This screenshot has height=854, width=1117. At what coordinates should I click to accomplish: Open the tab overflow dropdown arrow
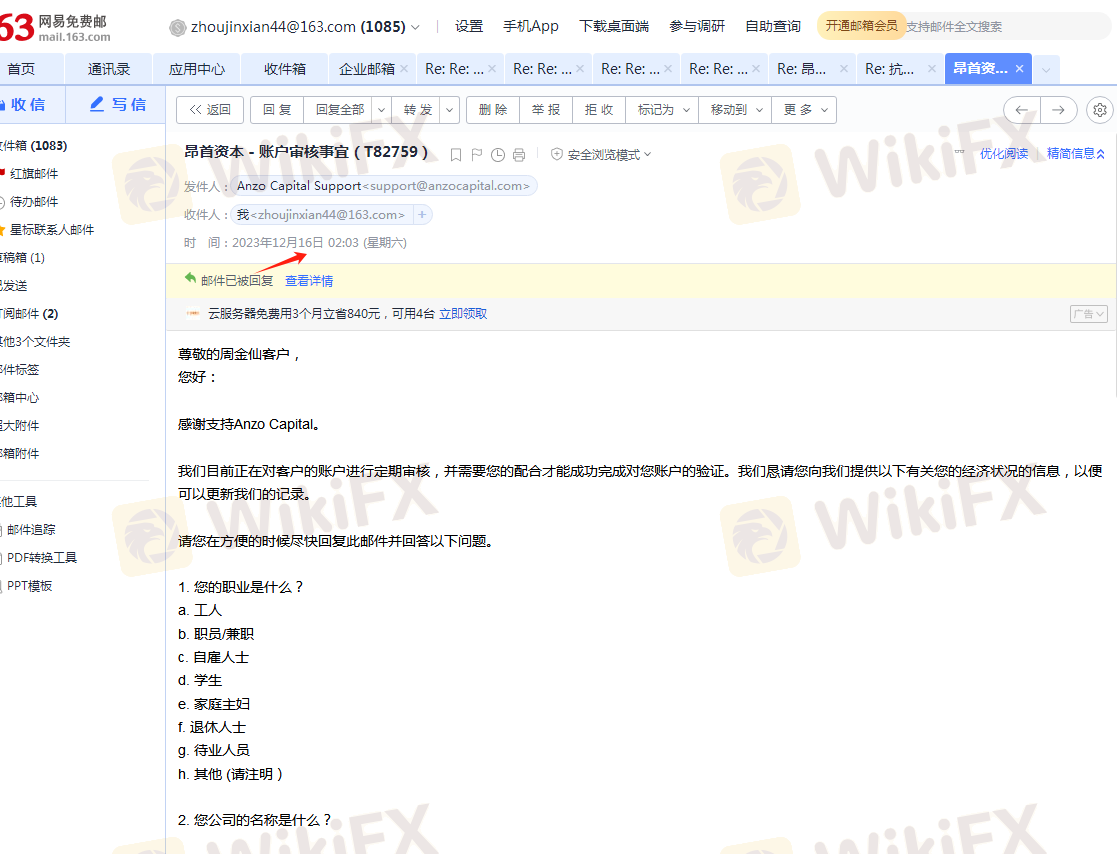tap(1046, 69)
